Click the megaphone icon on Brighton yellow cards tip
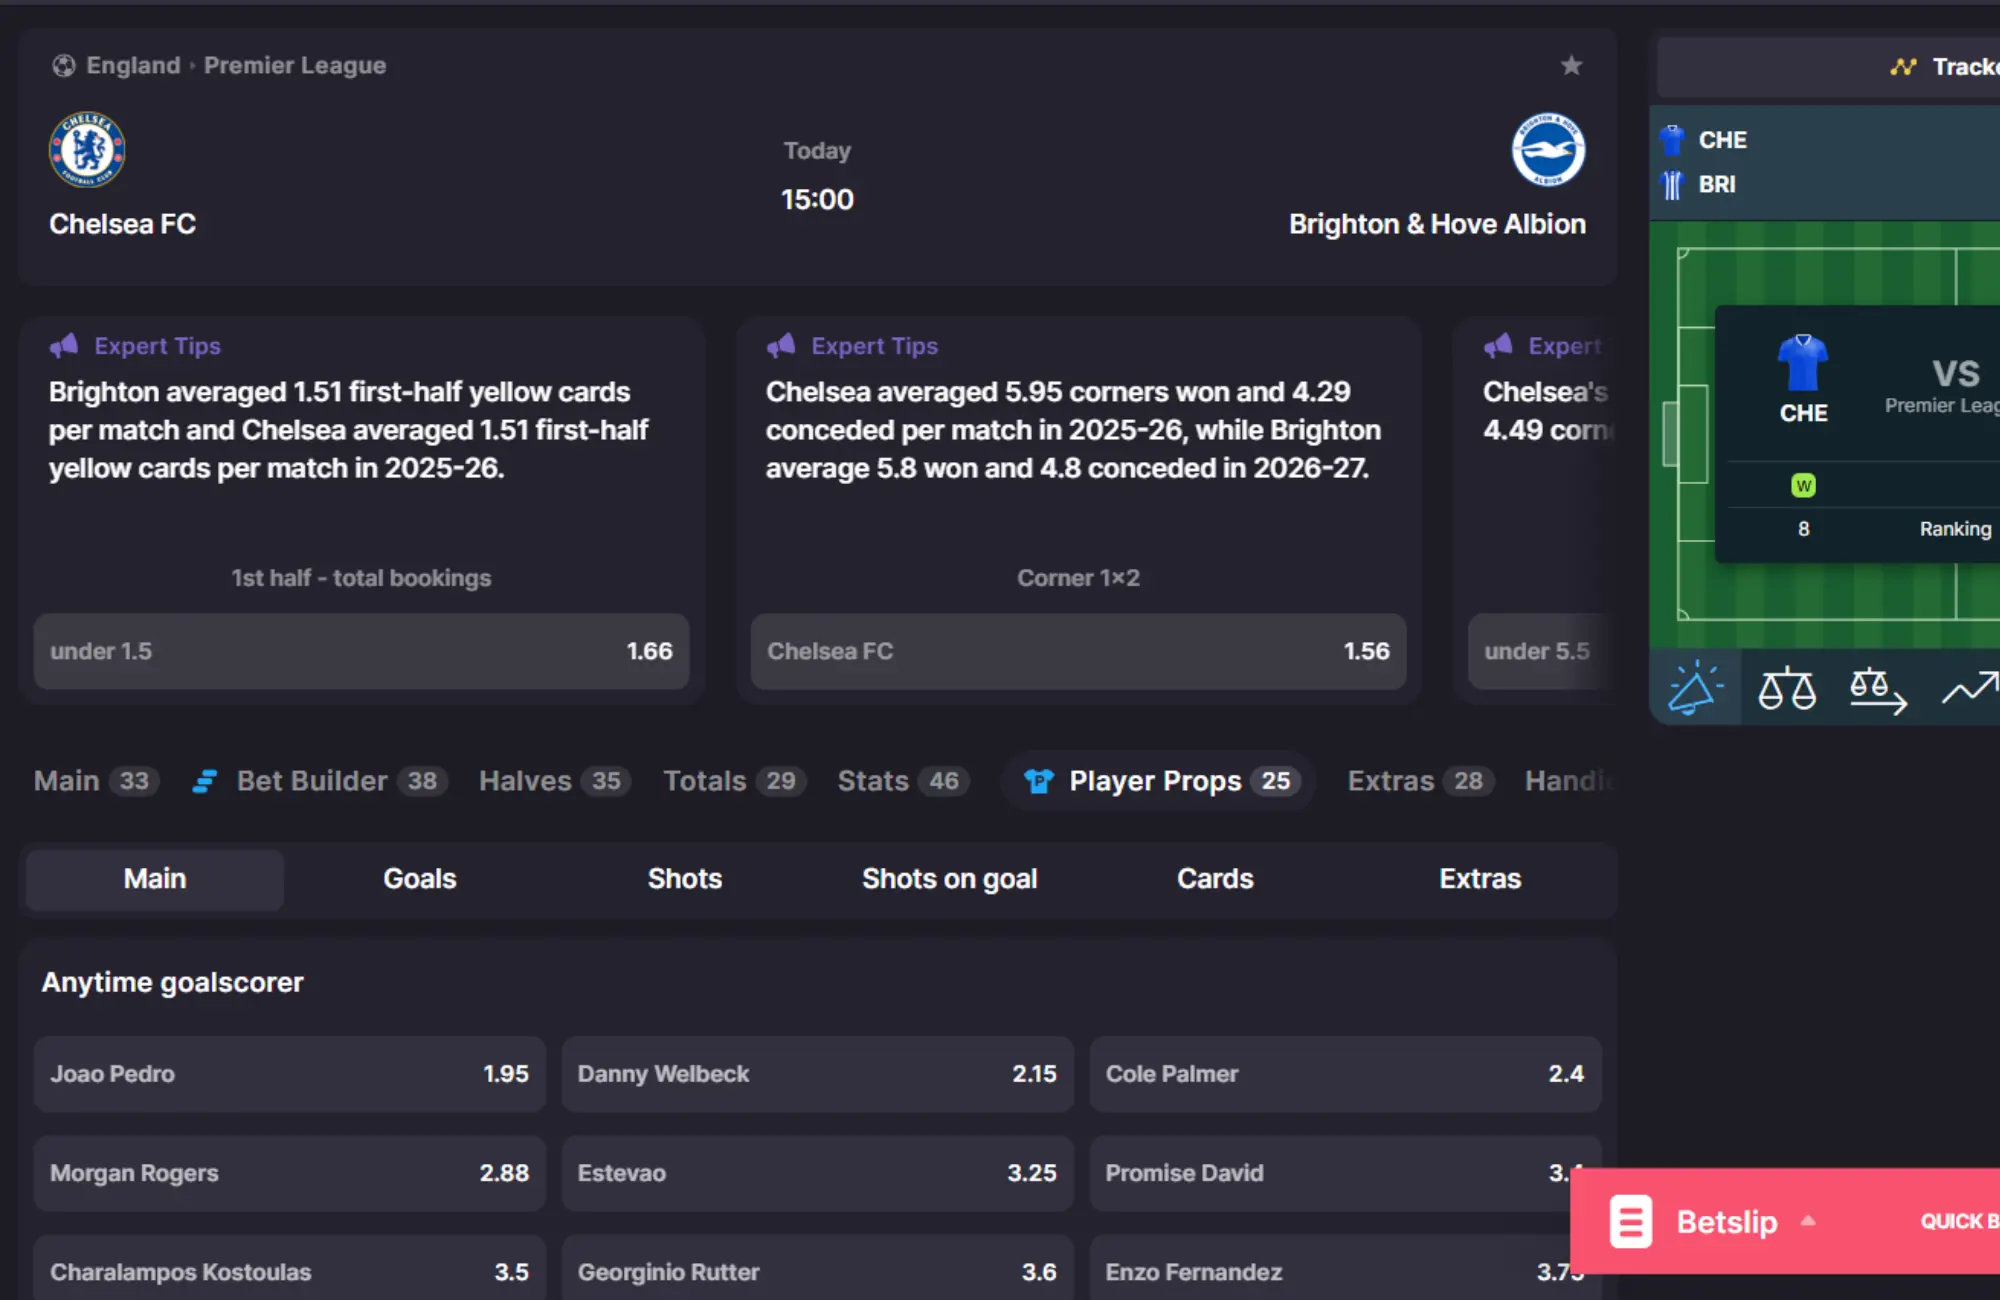2000x1300 pixels. (64, 346)
